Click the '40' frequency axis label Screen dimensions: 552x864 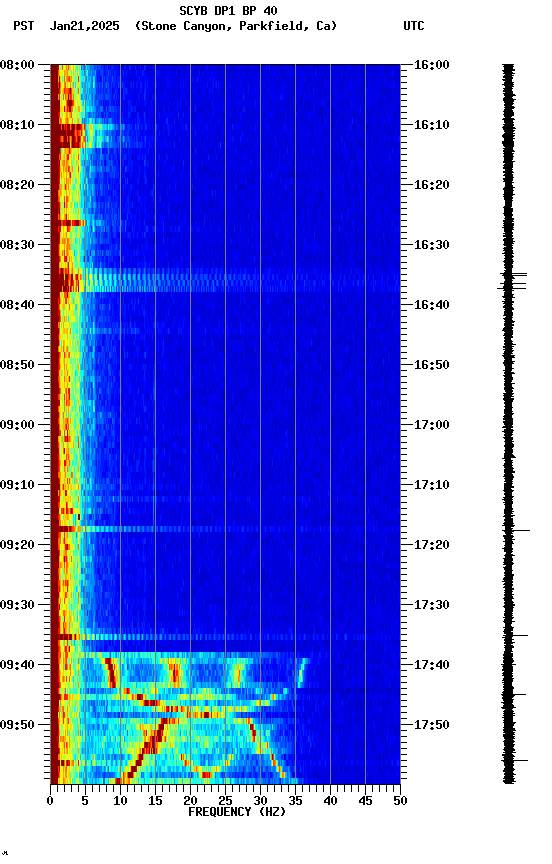[x=331, y=801]
